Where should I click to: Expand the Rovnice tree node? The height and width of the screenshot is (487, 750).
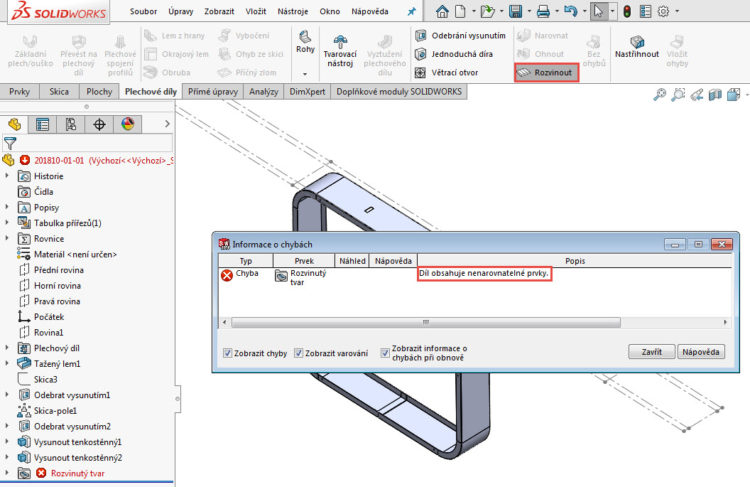[7, 238]
